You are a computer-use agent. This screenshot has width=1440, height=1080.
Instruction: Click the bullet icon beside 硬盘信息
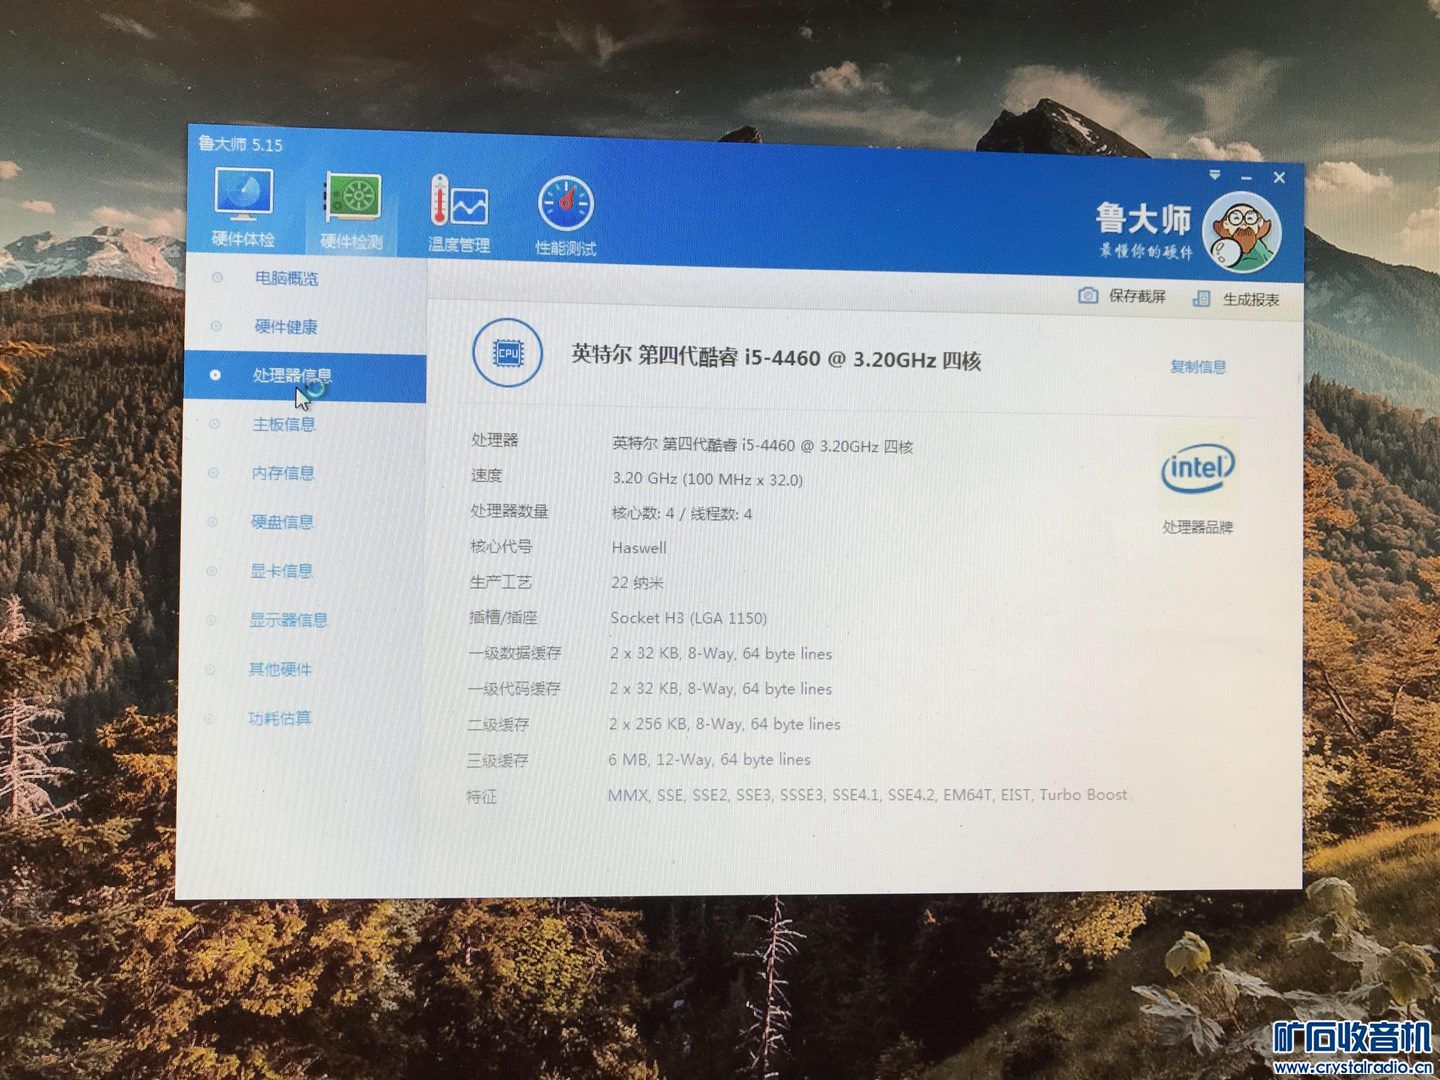(212, 522)
